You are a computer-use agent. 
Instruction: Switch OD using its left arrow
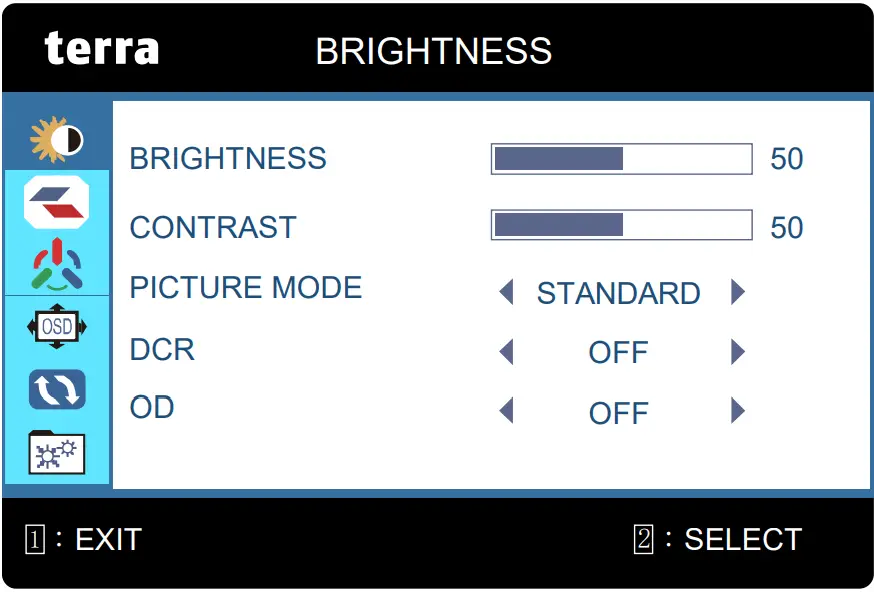coord(506,411)
